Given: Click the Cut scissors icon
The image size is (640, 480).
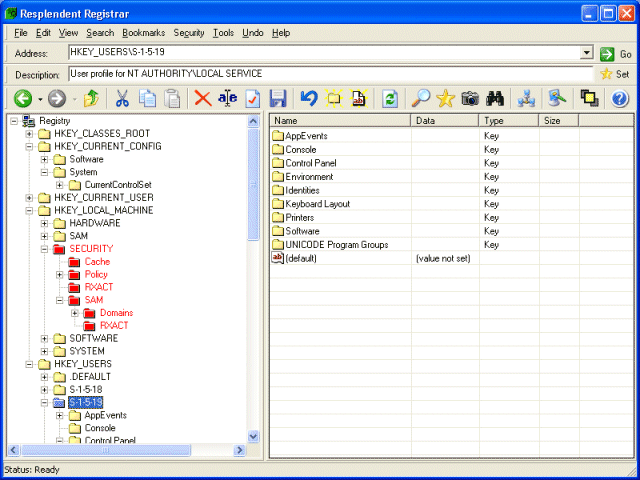Looking at the screenshot, I should [x=122, y=98].
